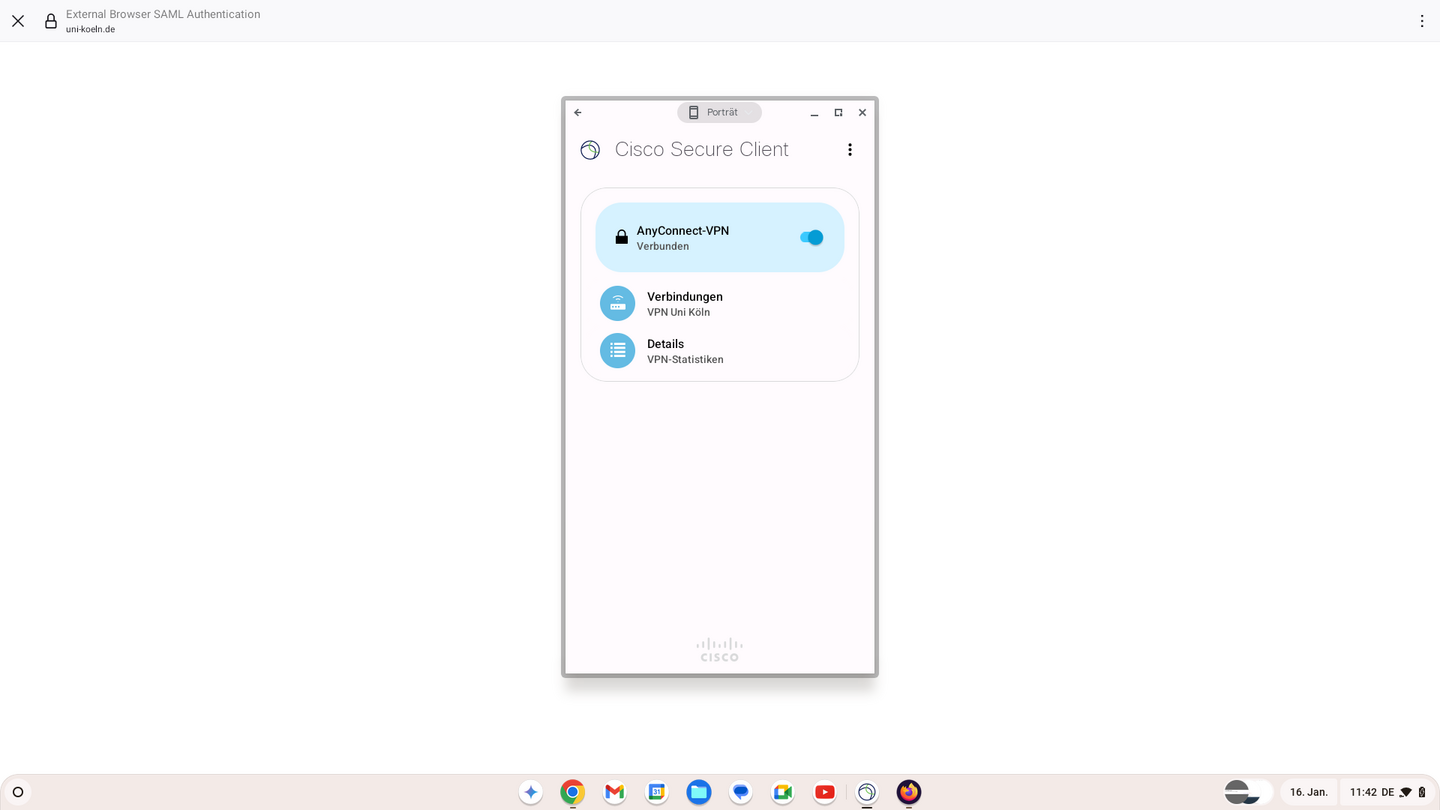Click the lock icon beside AnyConnect-VPN
Image resolution: width=1440 pixels, height=810 pixels.
click(621, 237)
